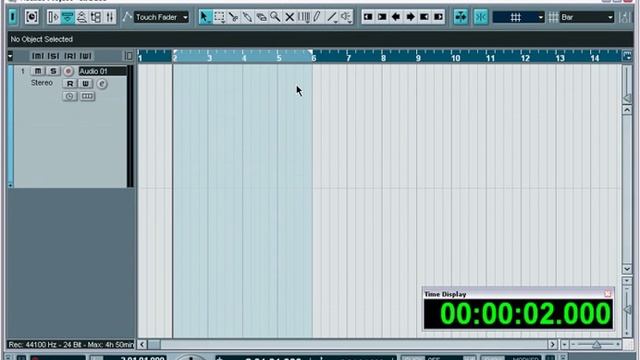Mute the Audio 01 track
This screenshot has height=360, width=640.
pos(38,71)
